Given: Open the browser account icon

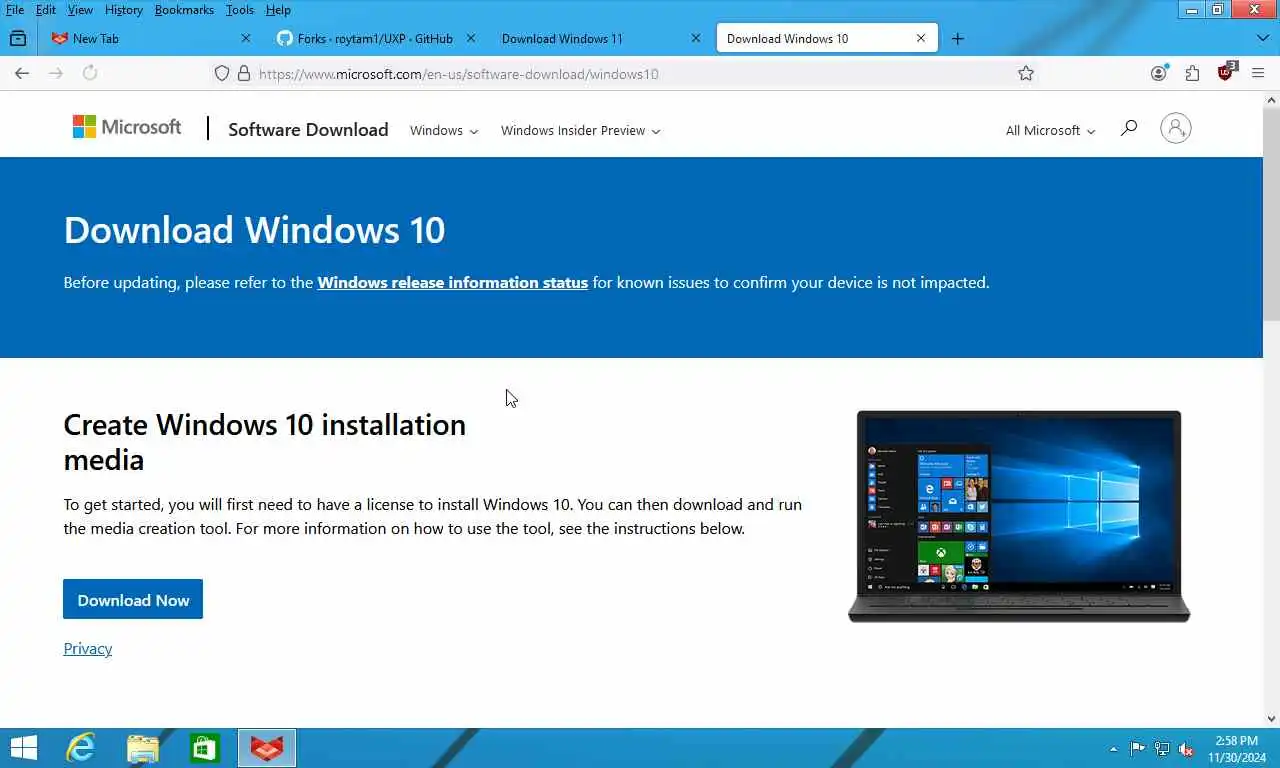Looking at the screenshot, I should pos(1159,73).
